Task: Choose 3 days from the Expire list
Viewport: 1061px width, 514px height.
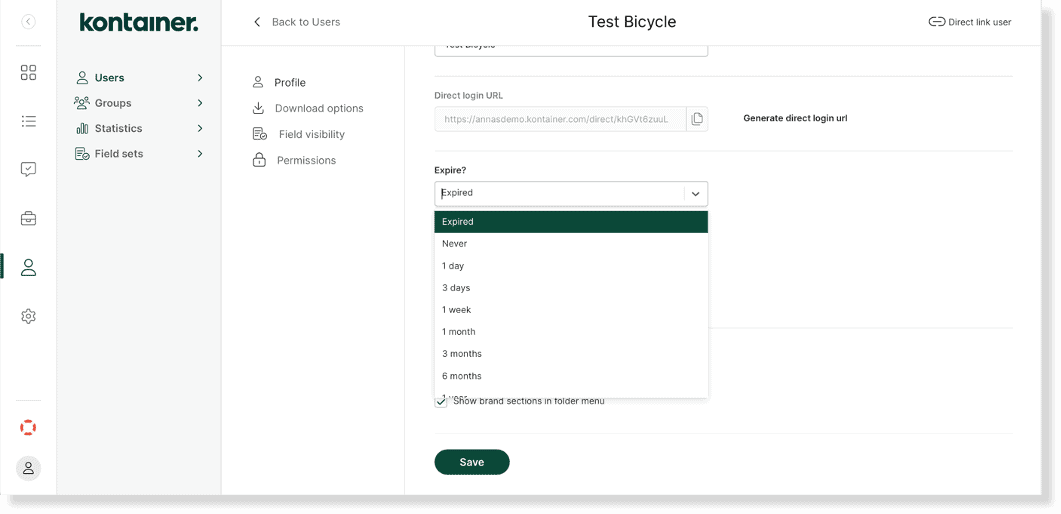Action: click(571, 287)
